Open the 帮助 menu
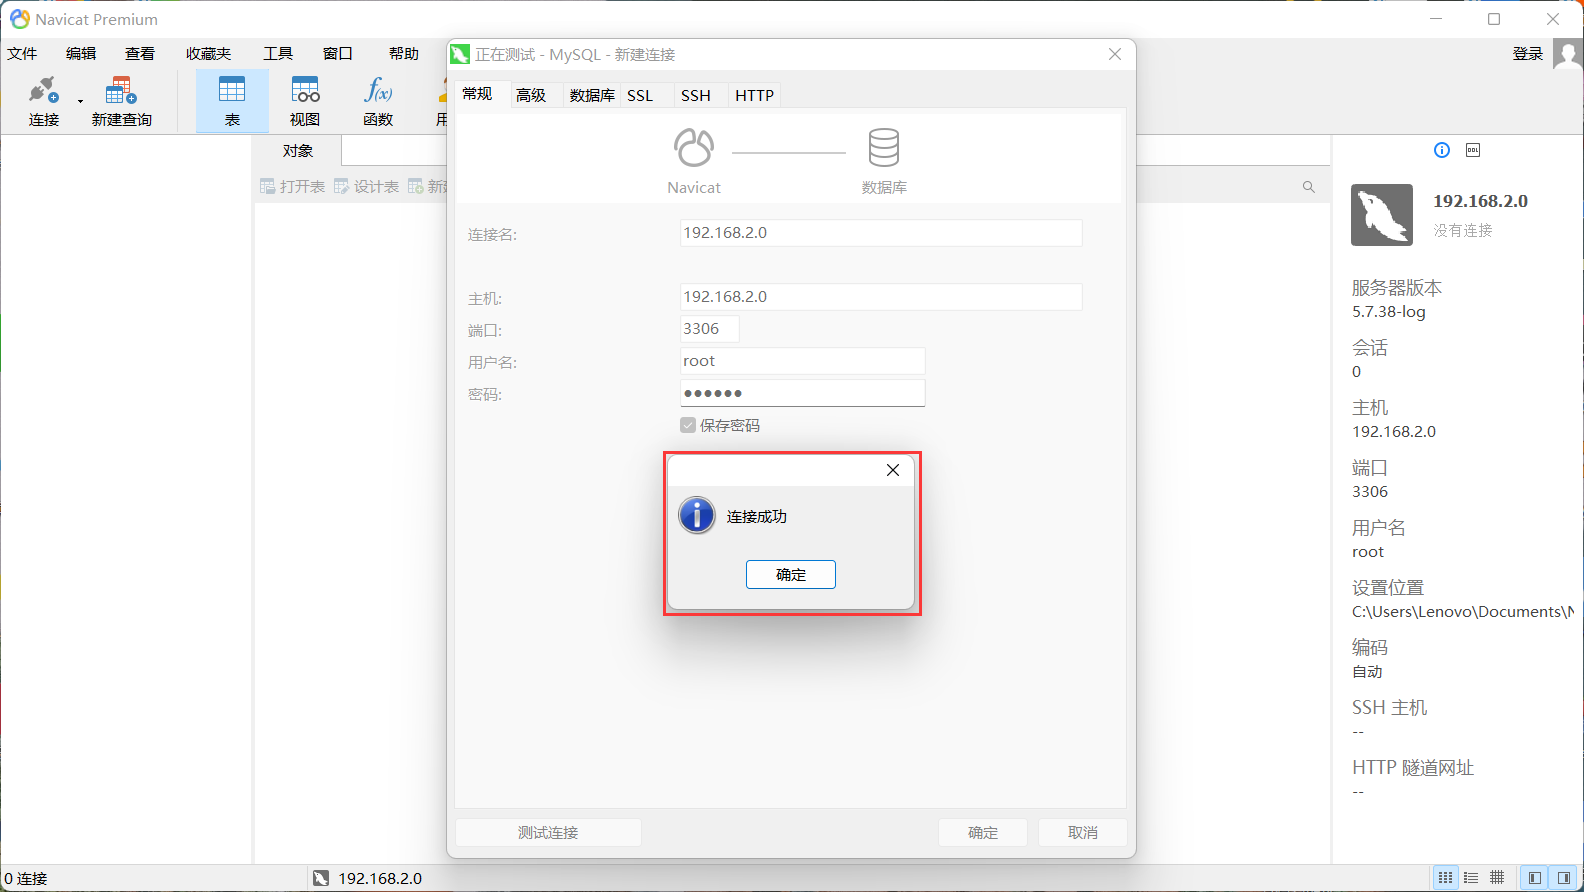Screen dimensions: 1584x892 pos(404,54)
